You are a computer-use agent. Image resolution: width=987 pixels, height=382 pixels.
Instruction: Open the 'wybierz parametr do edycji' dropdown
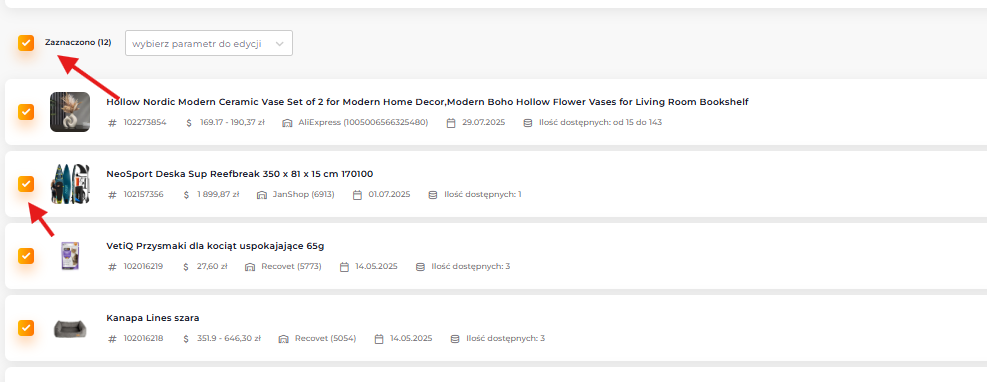click(x=209, y=43)
